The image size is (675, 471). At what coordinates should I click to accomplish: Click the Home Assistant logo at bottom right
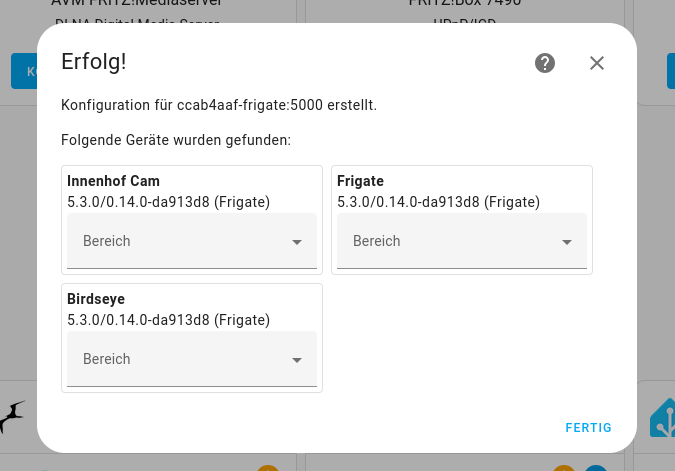click(663, 418)
